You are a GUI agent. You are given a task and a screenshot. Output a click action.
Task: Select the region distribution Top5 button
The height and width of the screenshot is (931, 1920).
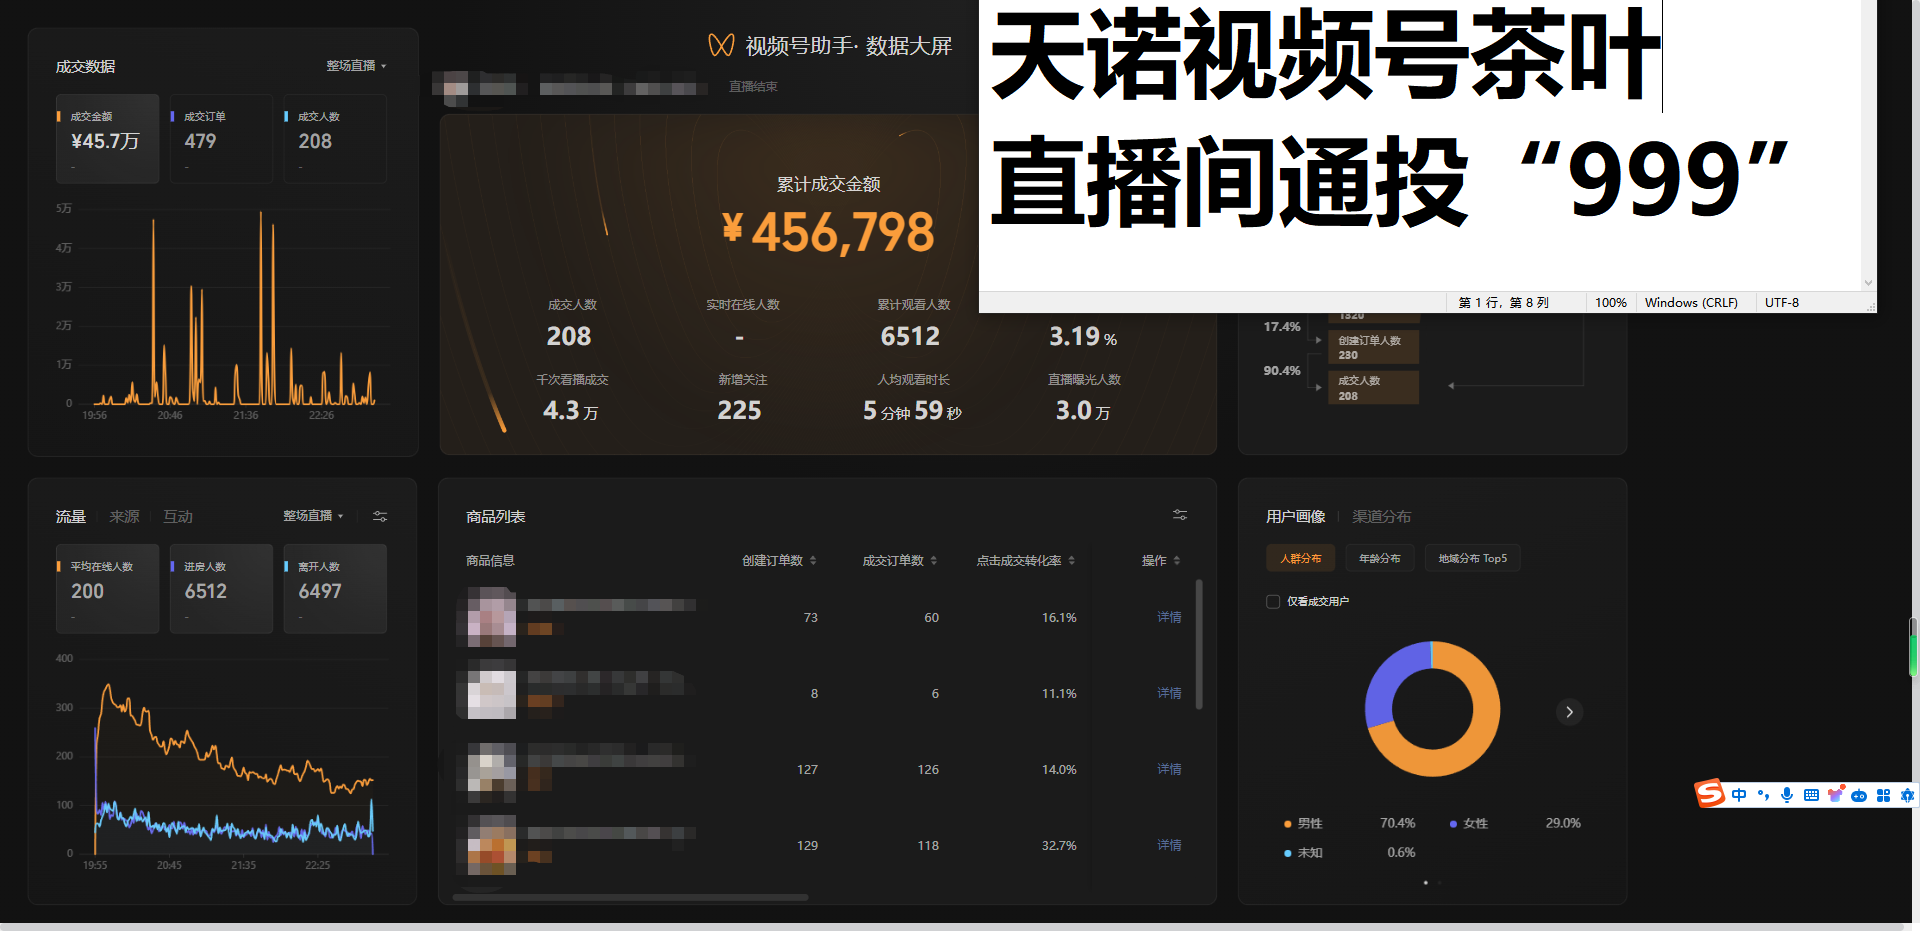point(1472,559)
